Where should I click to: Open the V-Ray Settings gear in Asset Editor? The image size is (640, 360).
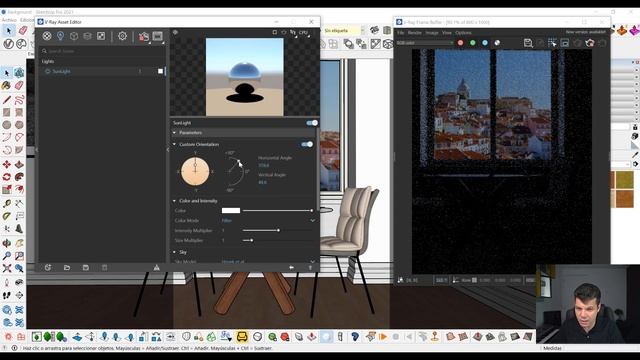tap(122, 36)
